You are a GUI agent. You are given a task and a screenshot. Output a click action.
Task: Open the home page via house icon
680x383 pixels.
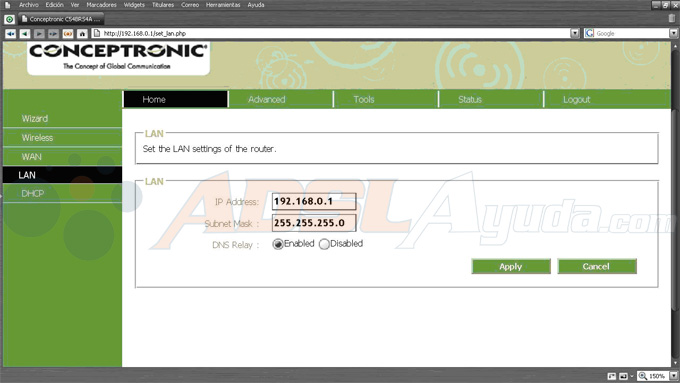[x=82, y=33]
